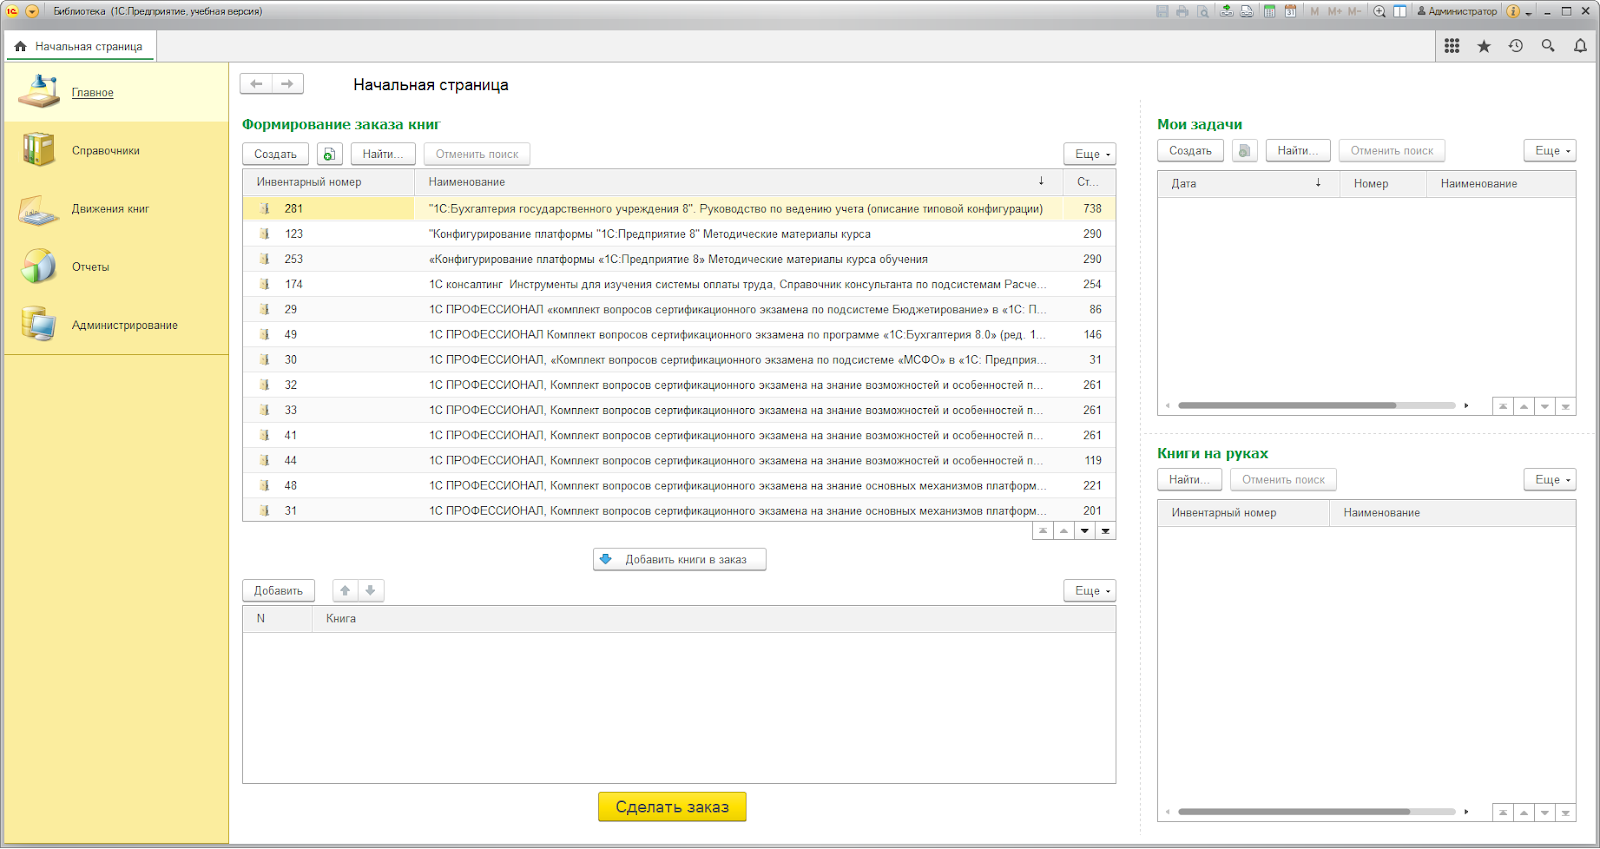Click Найти... in Формирование заказа книг
The height and width of the screenshot is (849, 1600).
pyautogui.click(x=383, y=154)
